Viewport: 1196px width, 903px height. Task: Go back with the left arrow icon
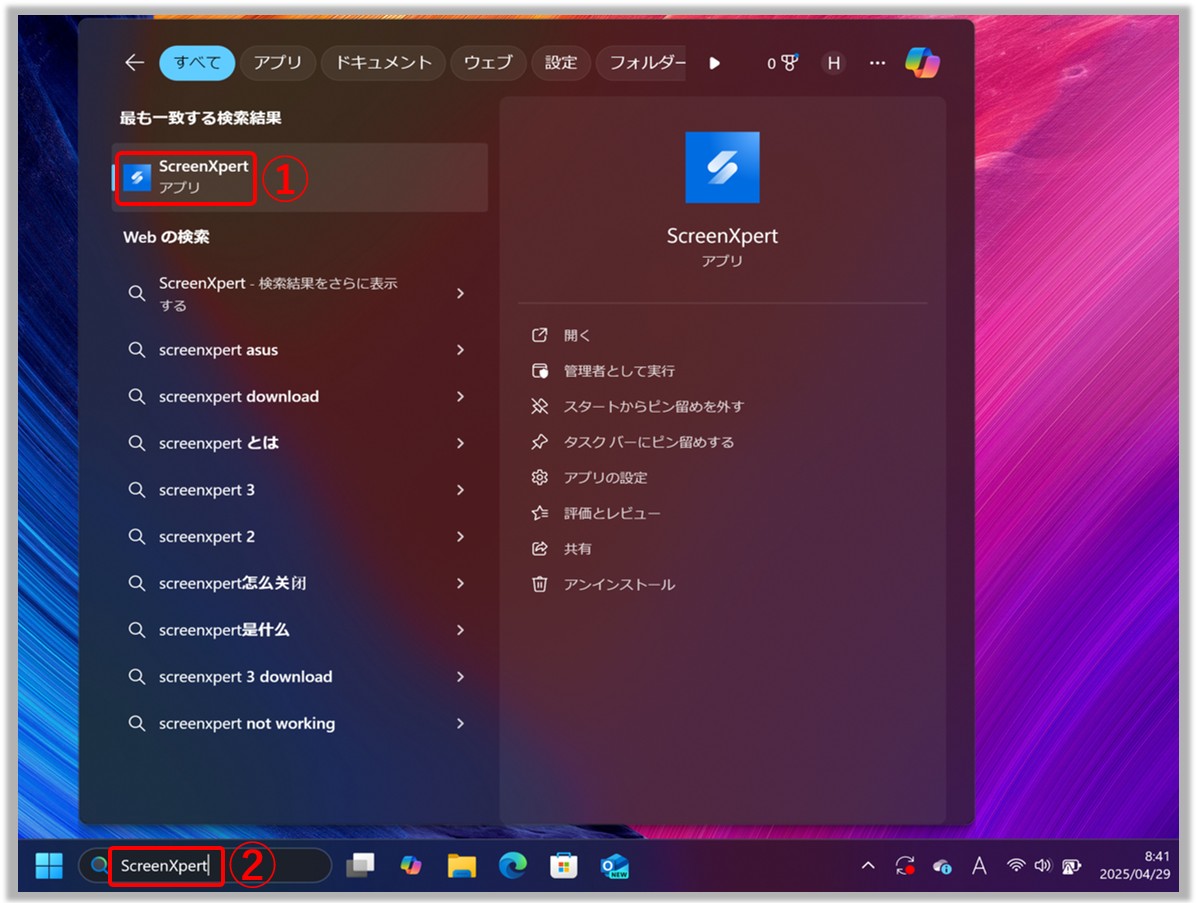pyautogui.click(x=134, y=63)
